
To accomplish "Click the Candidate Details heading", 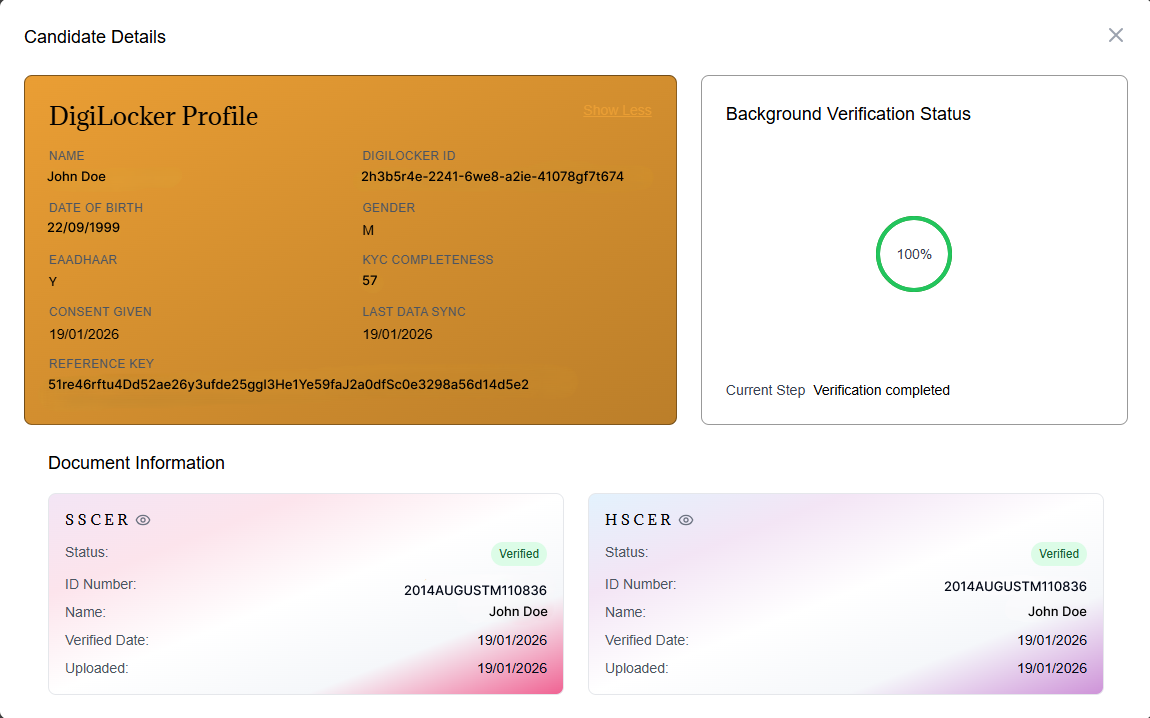I will (95, 37).
